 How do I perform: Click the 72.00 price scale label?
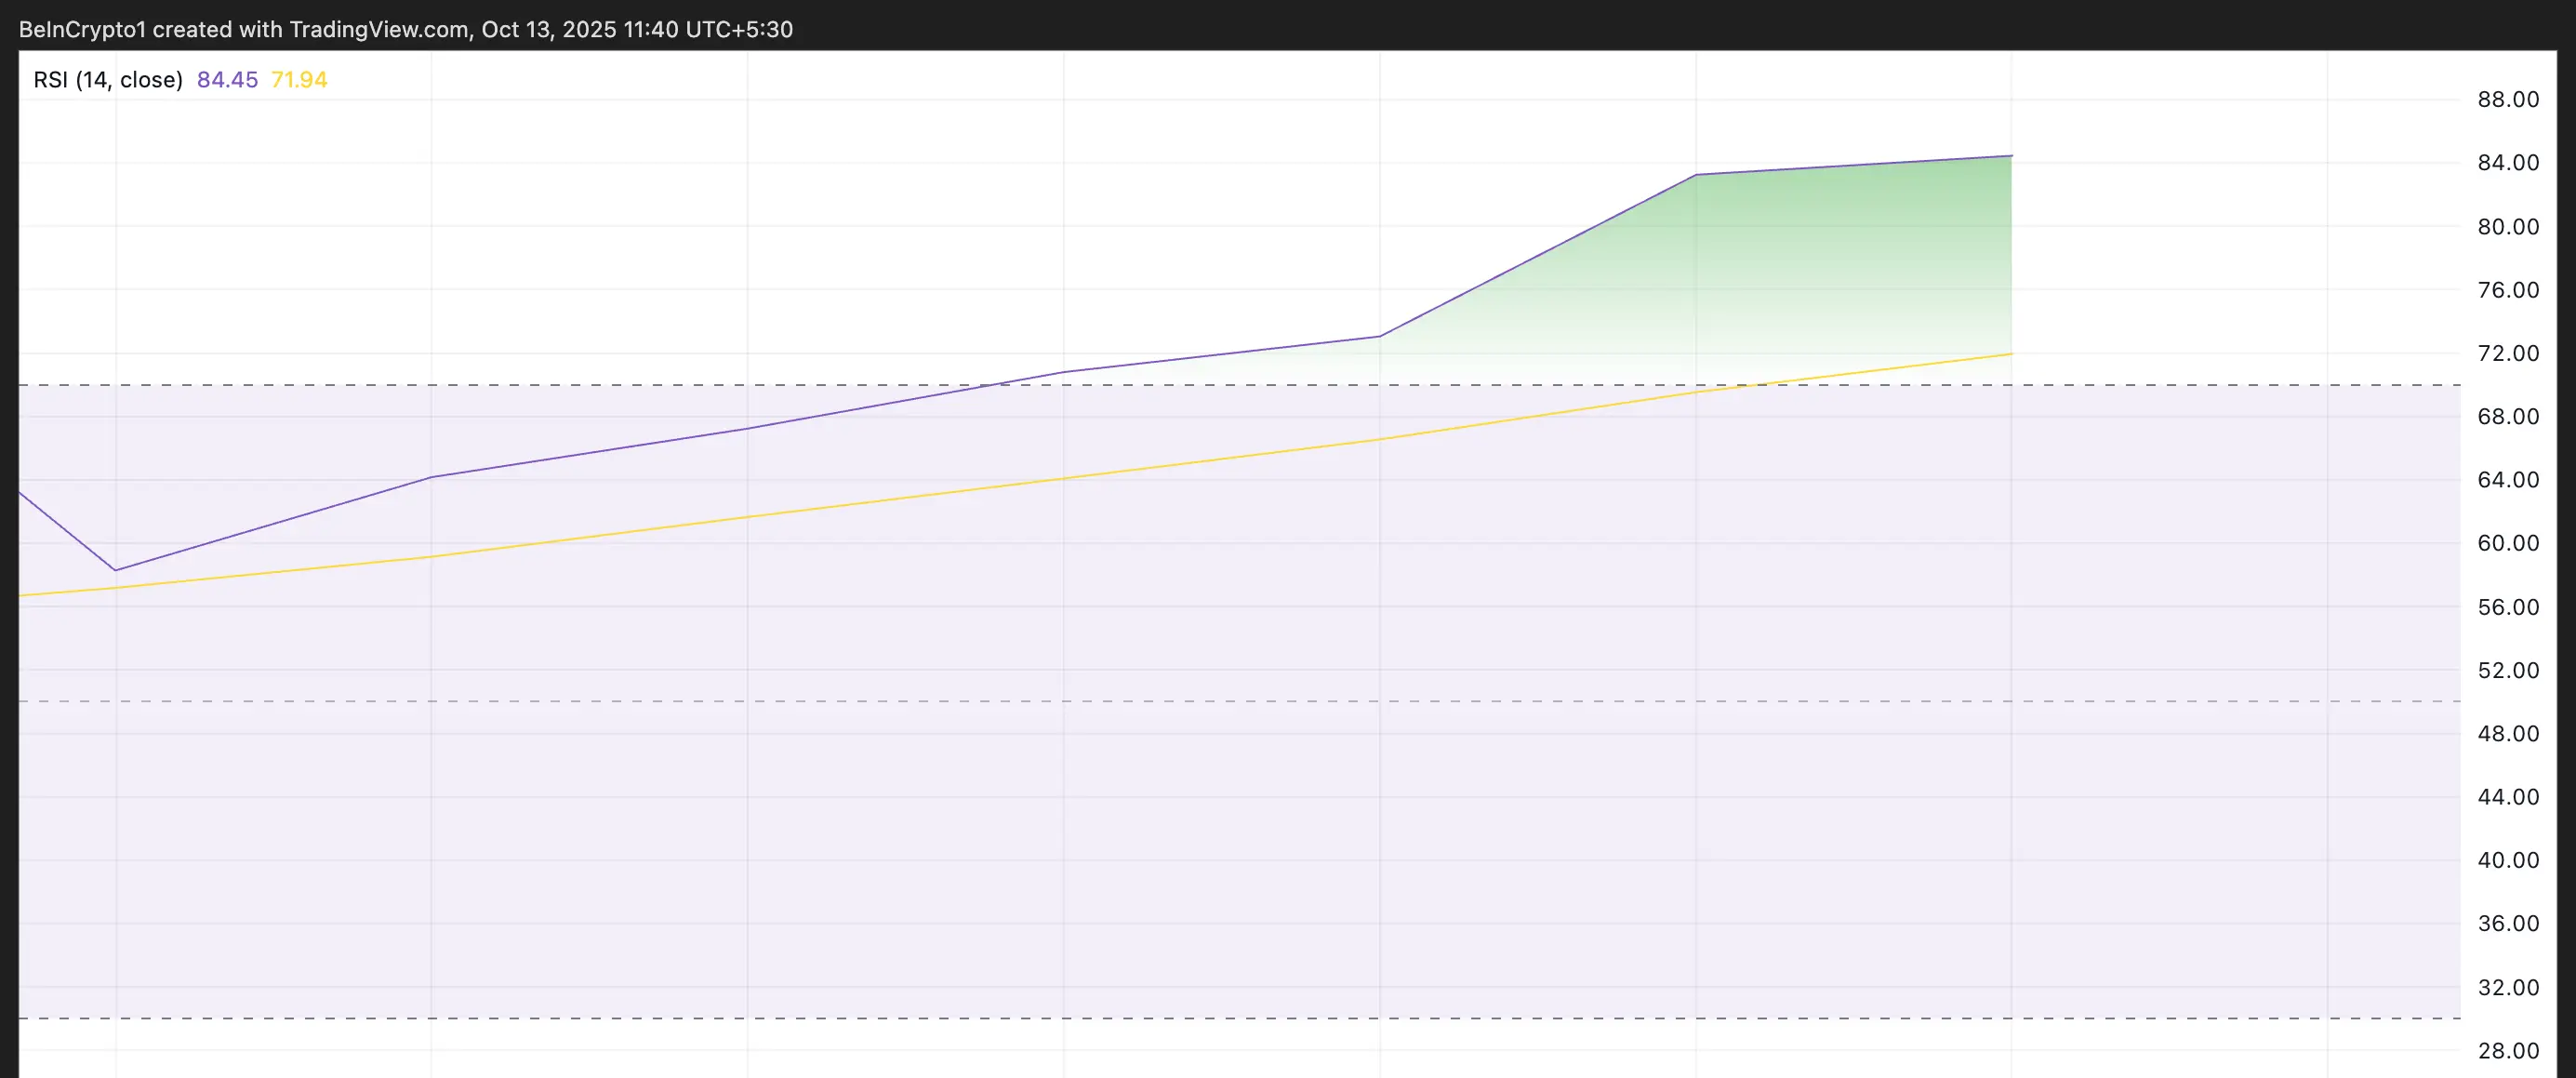point(2508,353)
